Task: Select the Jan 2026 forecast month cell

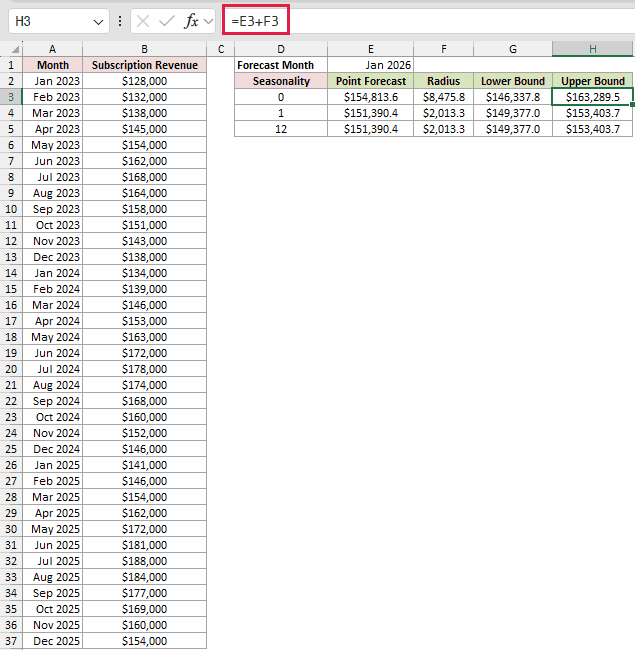Action: pos(371,65)
